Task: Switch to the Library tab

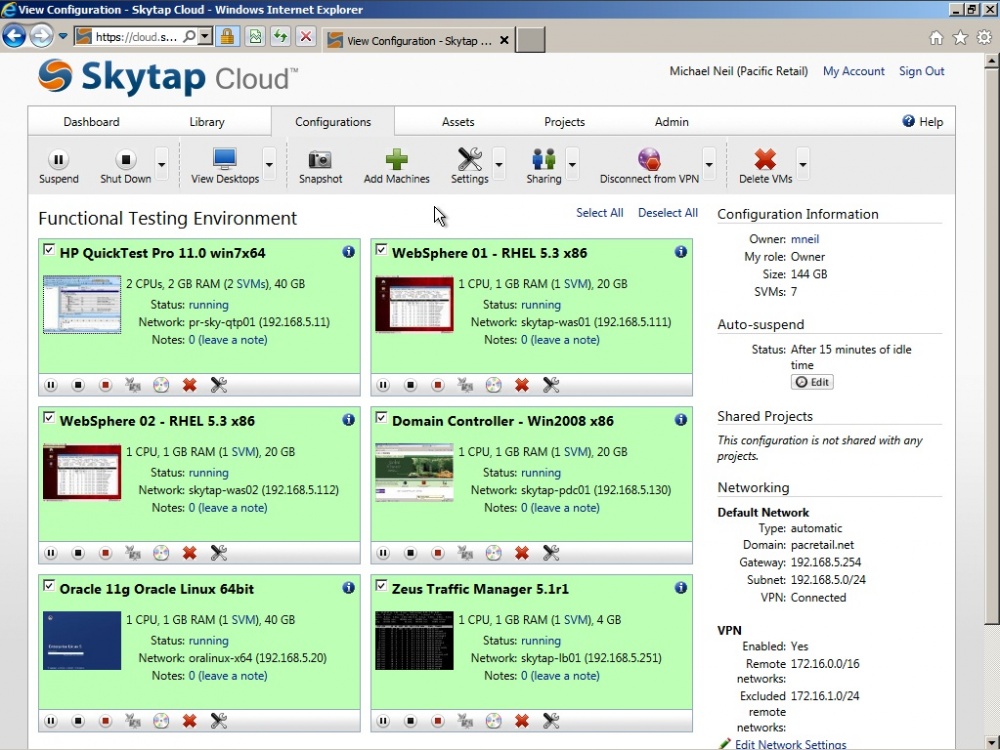Action: coord(207,121)
